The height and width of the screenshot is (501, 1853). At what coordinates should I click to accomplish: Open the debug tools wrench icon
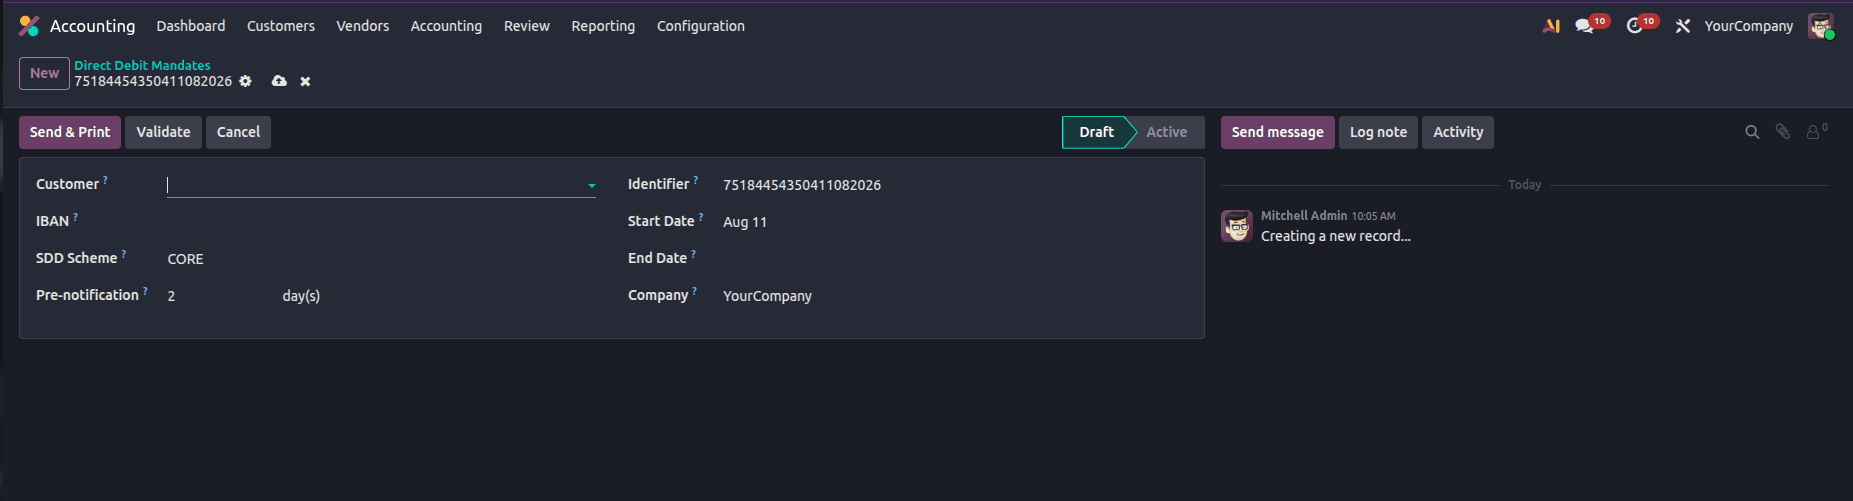[1683, 26]
